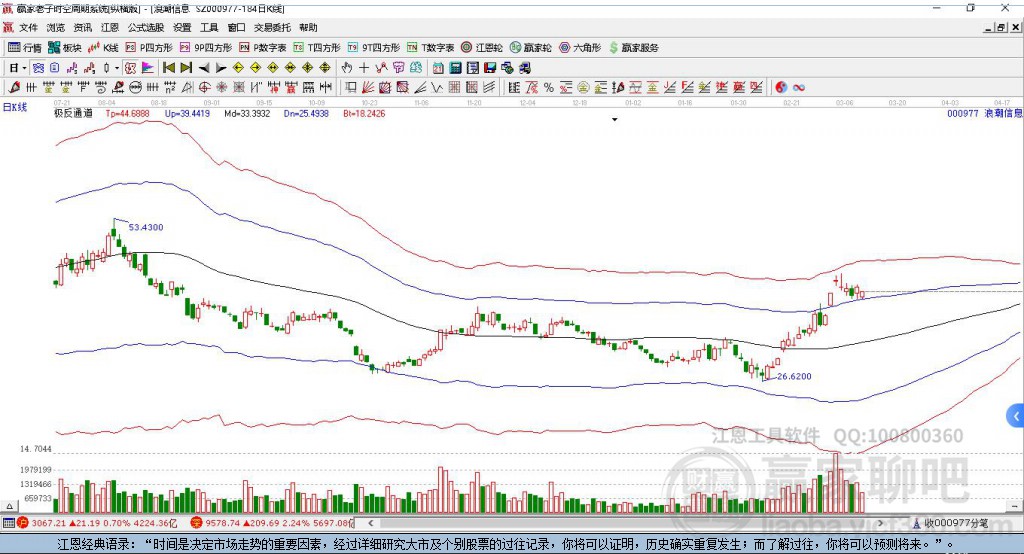Click the blue side panel arrow button
The image size is (1024, 554).
tap(1016, 416)
